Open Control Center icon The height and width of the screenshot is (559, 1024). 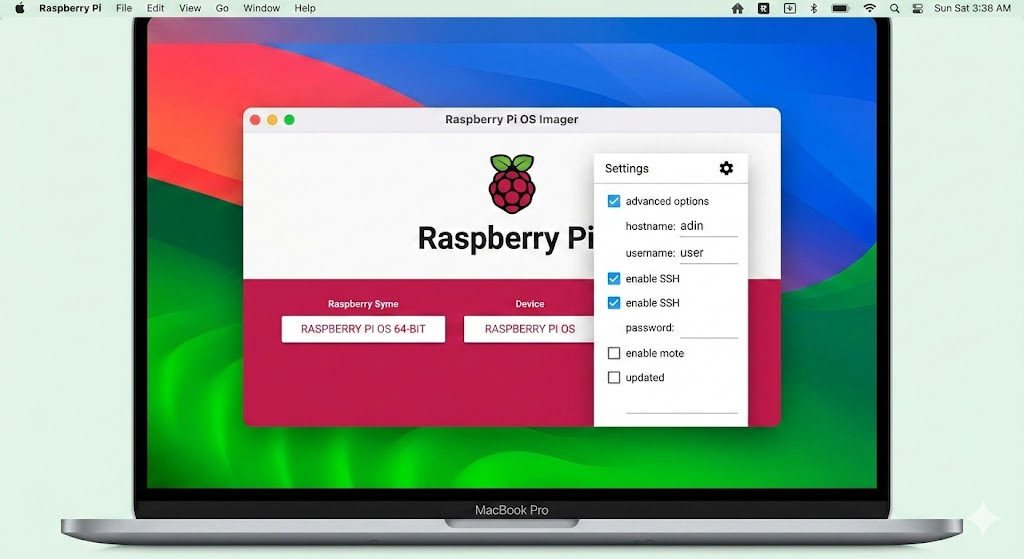point(918,8)
